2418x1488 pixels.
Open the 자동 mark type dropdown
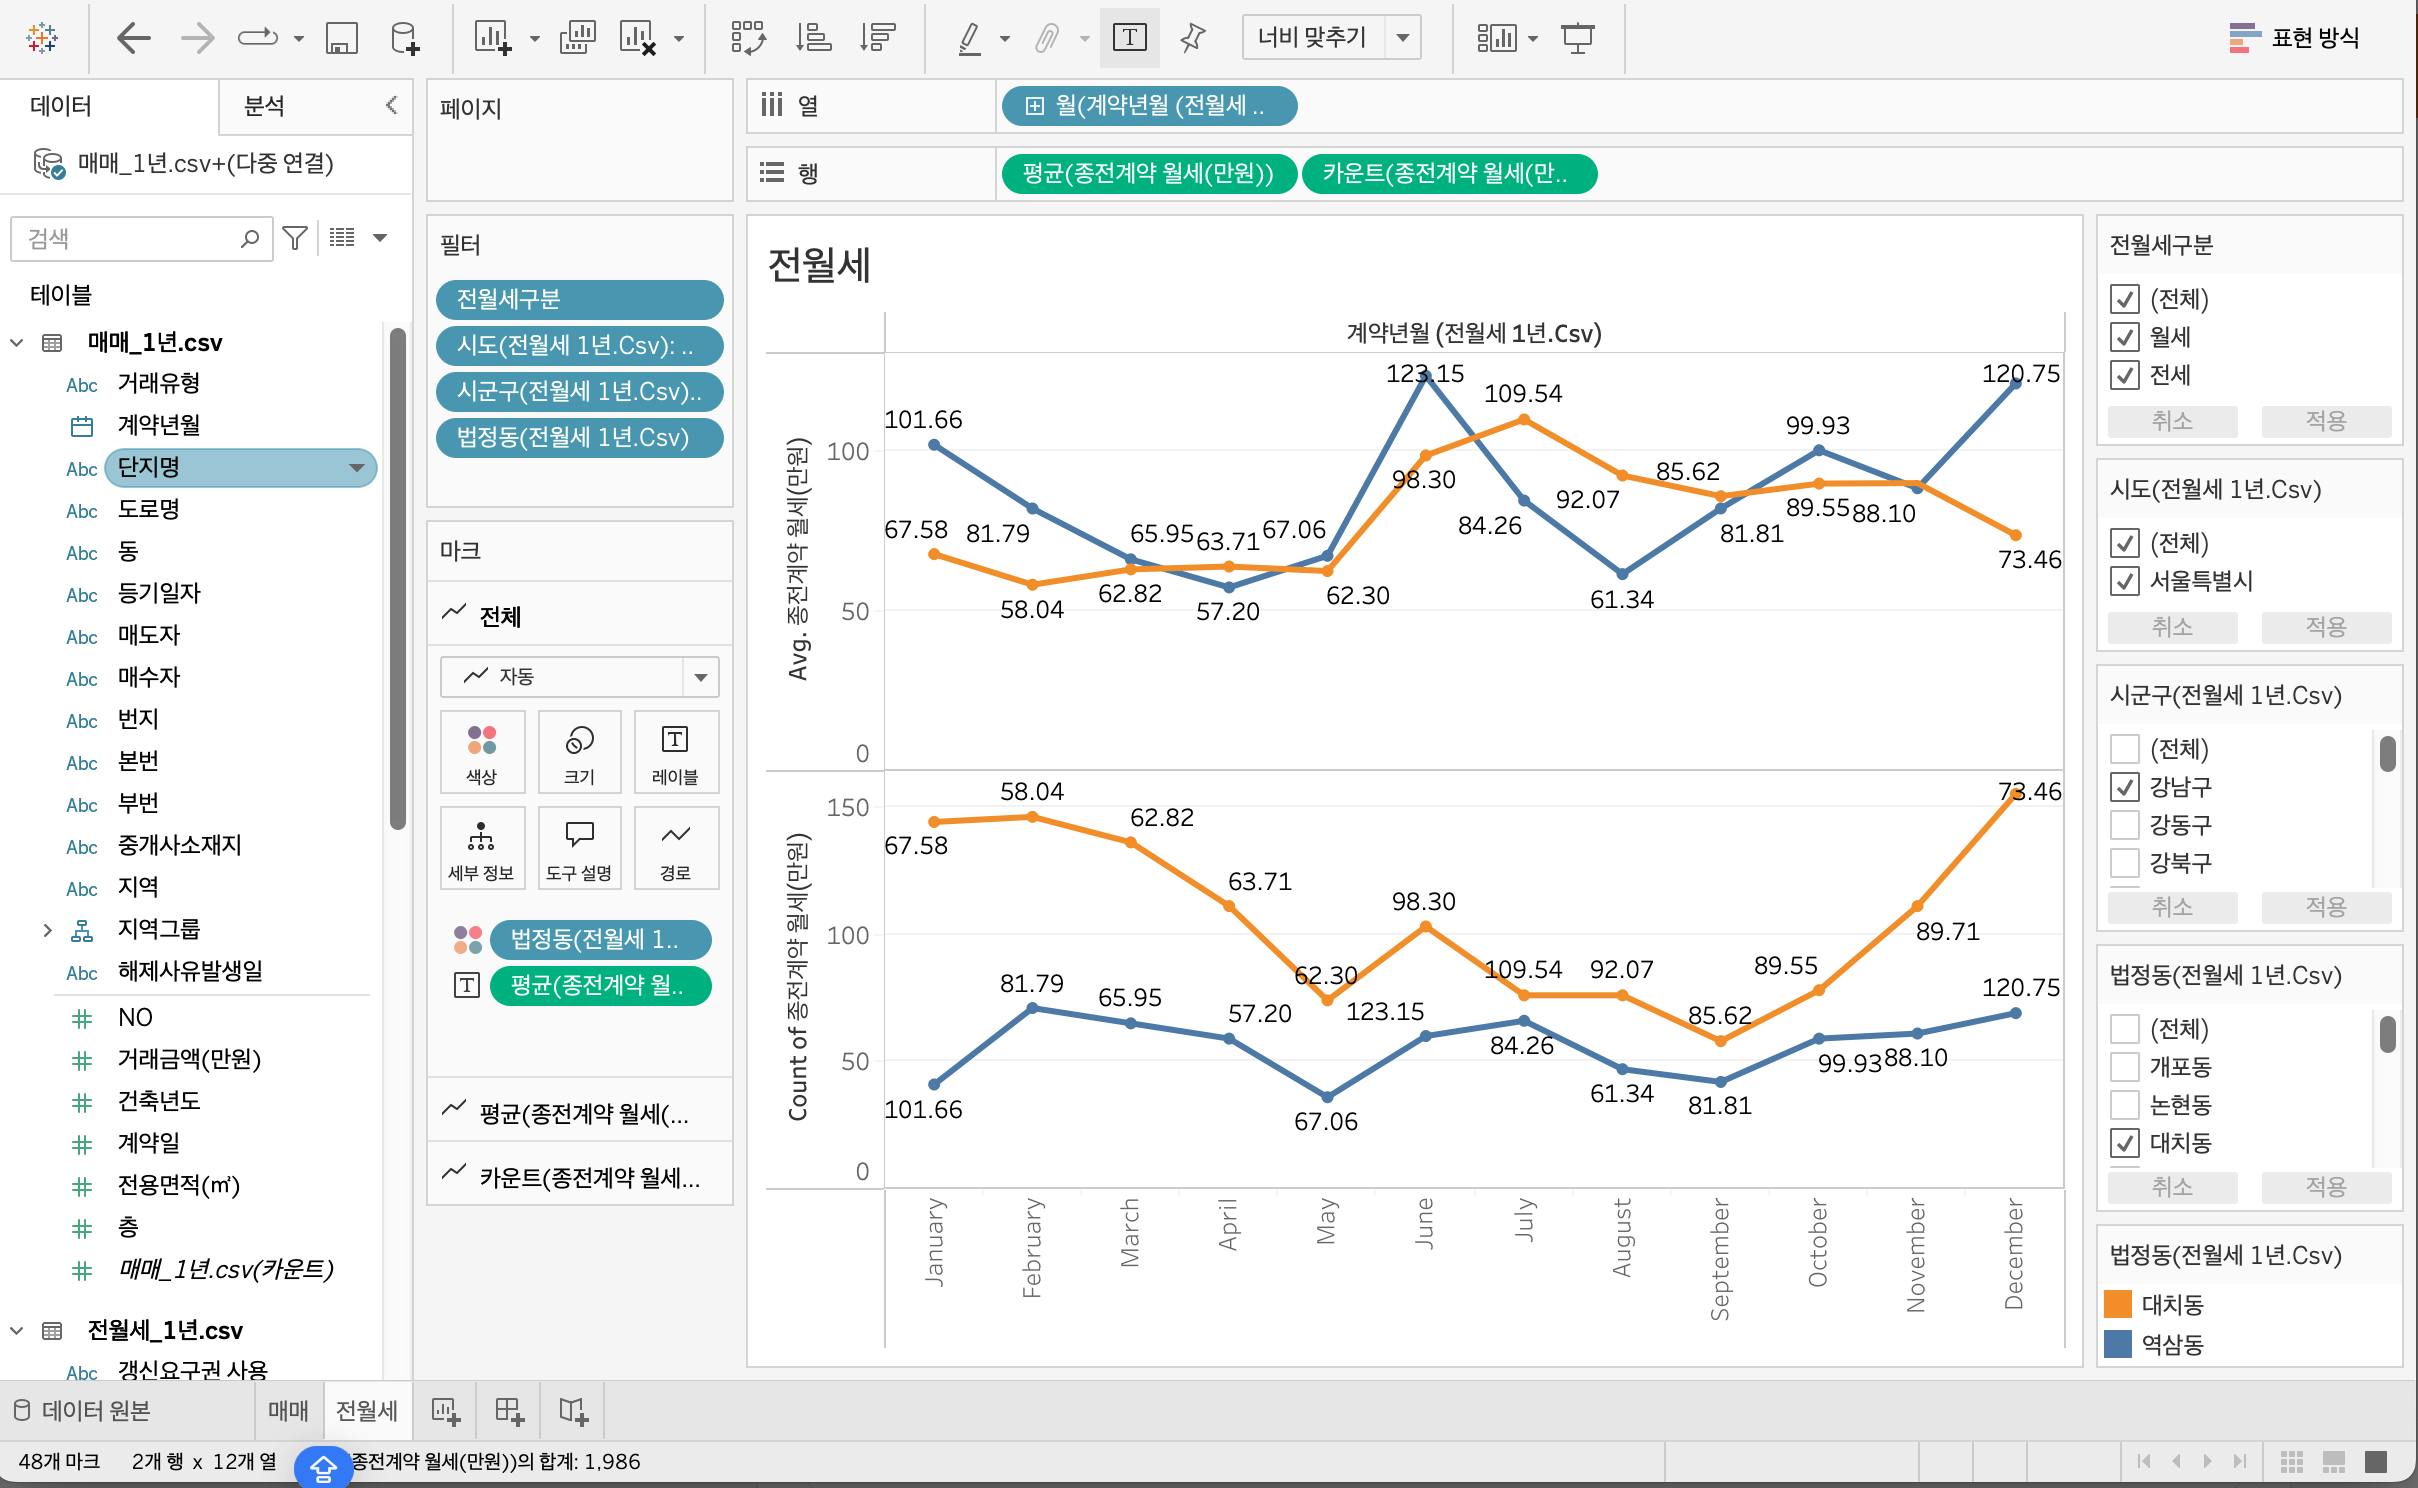point(700,677)
